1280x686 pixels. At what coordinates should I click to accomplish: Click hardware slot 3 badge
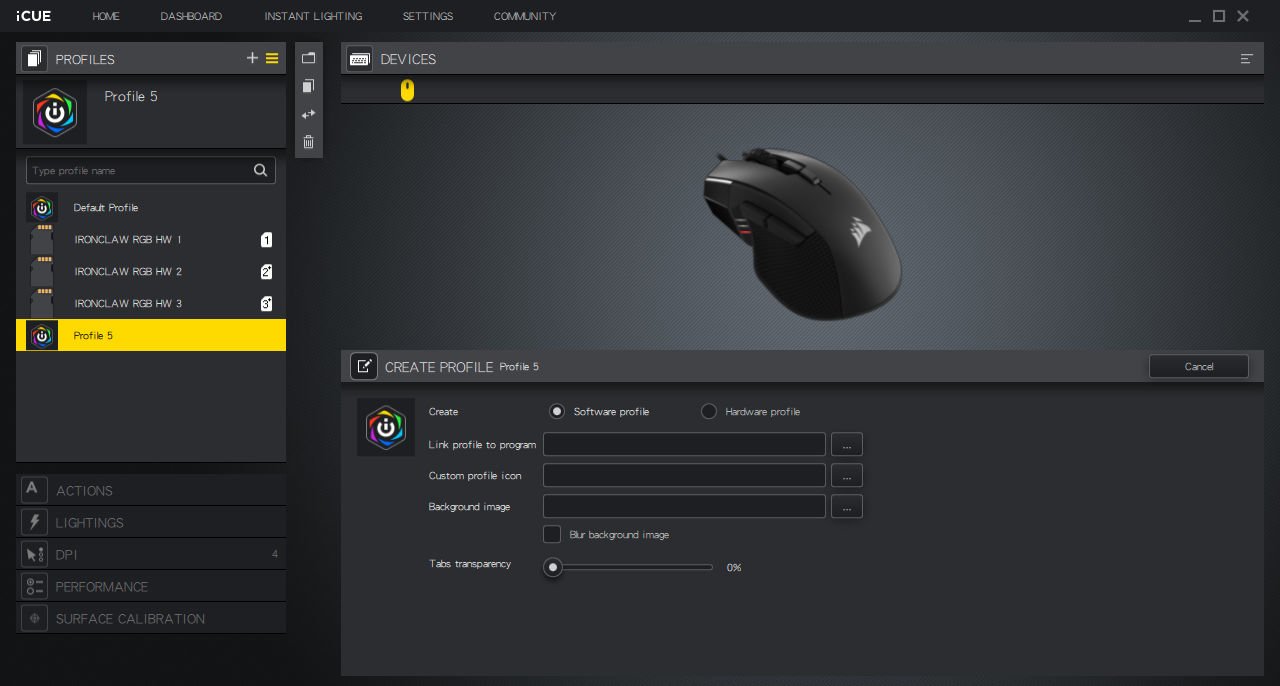(x=266, y=304)
